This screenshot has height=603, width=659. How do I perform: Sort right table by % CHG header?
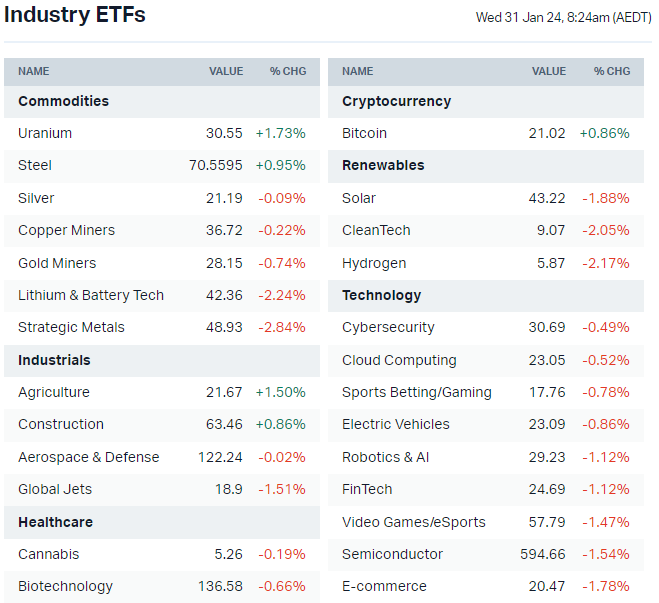click(x=612, y=71)
